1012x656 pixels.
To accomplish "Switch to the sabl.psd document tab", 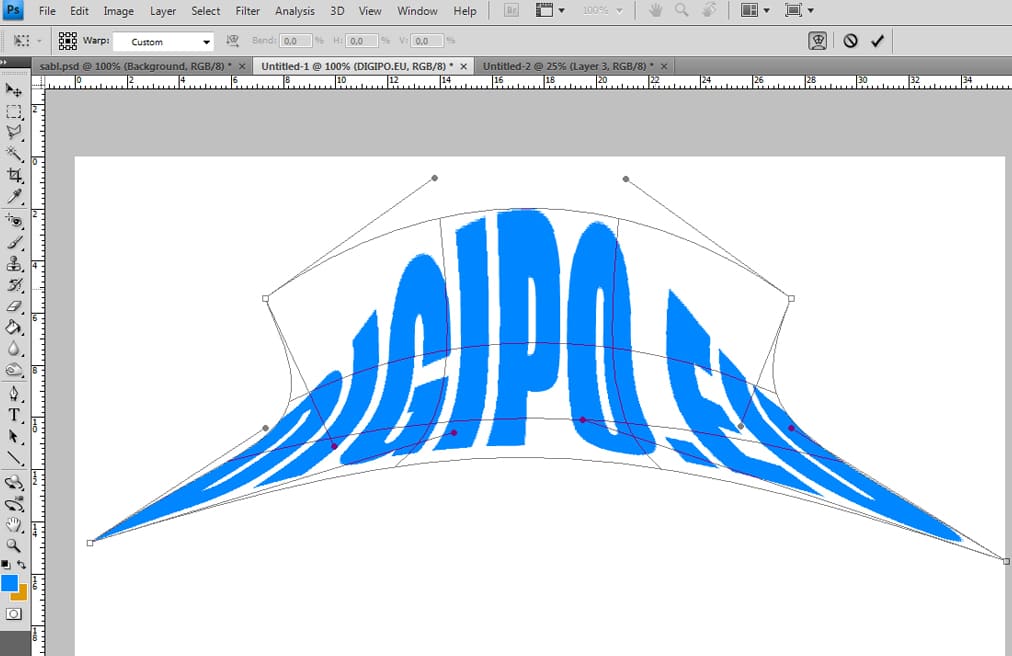I will pos(135,66).
